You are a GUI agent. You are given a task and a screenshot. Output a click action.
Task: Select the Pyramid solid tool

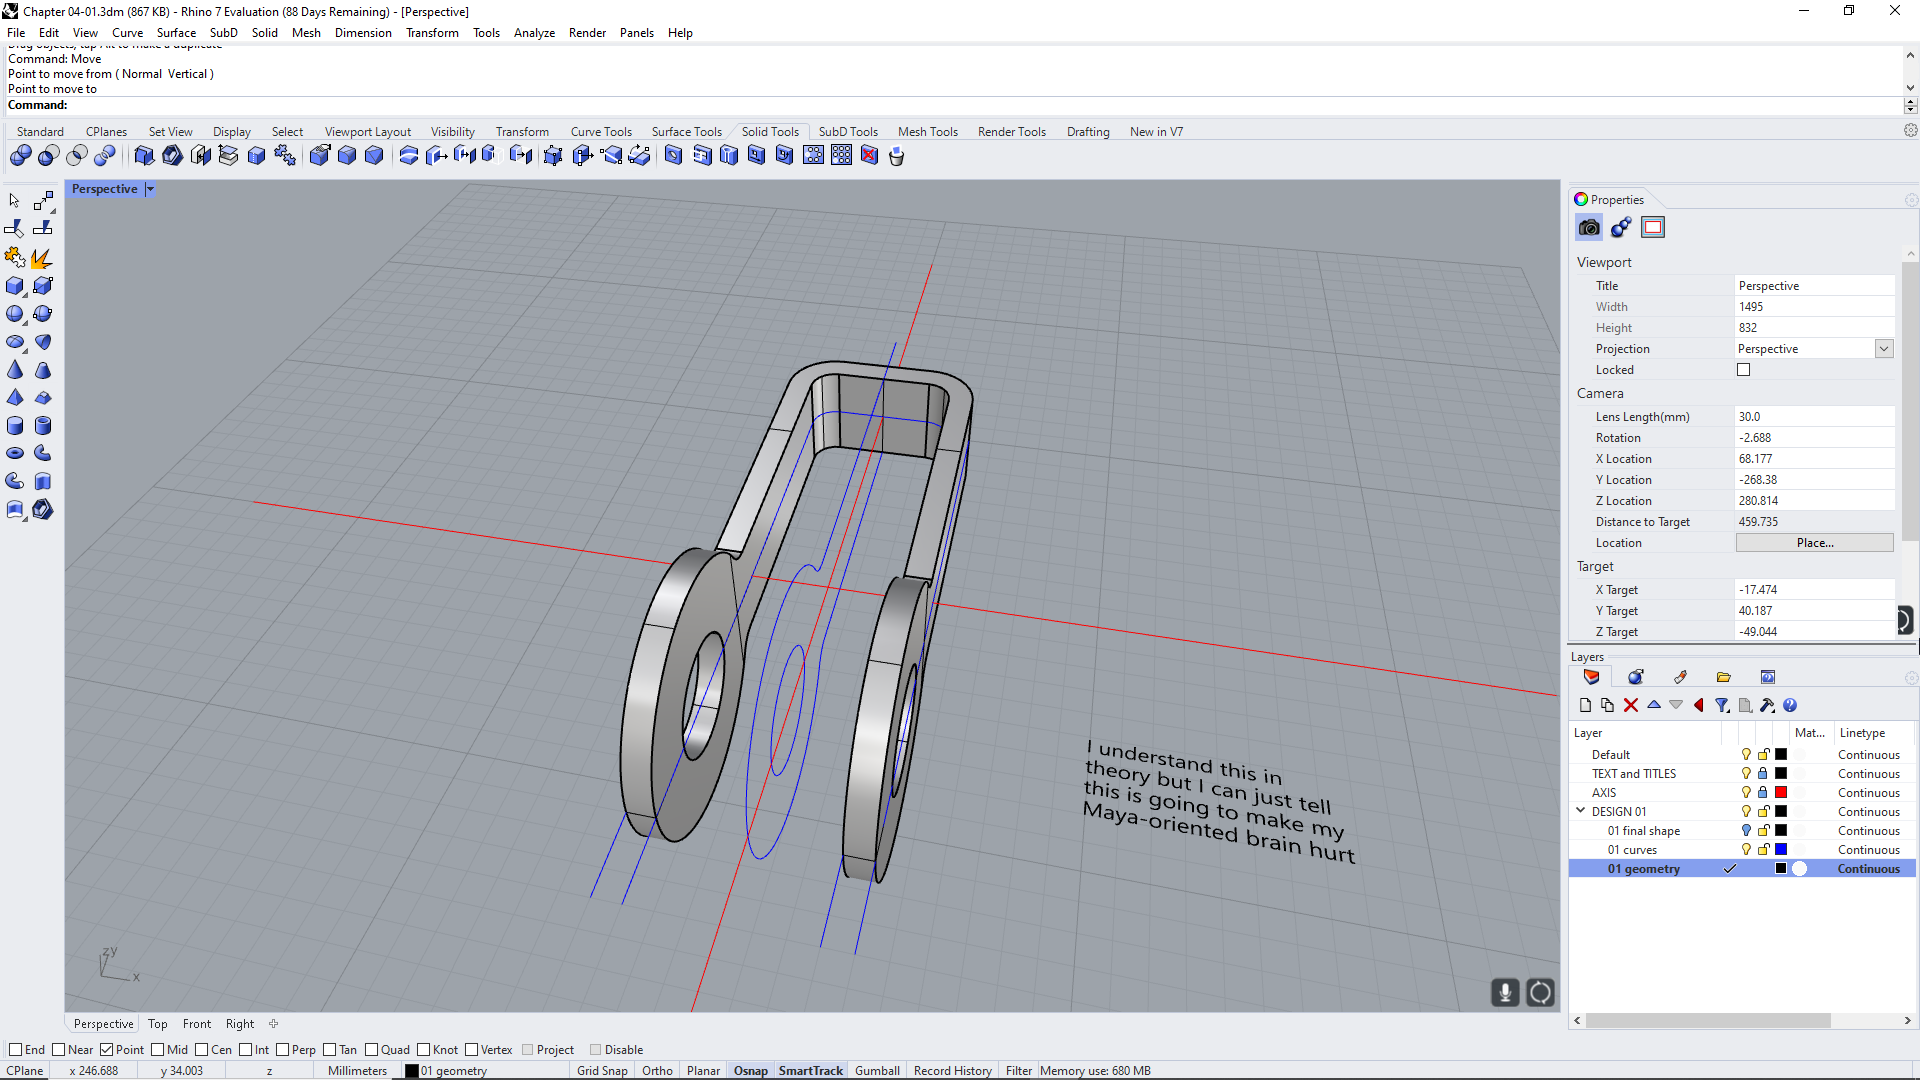tap(15, 398)
